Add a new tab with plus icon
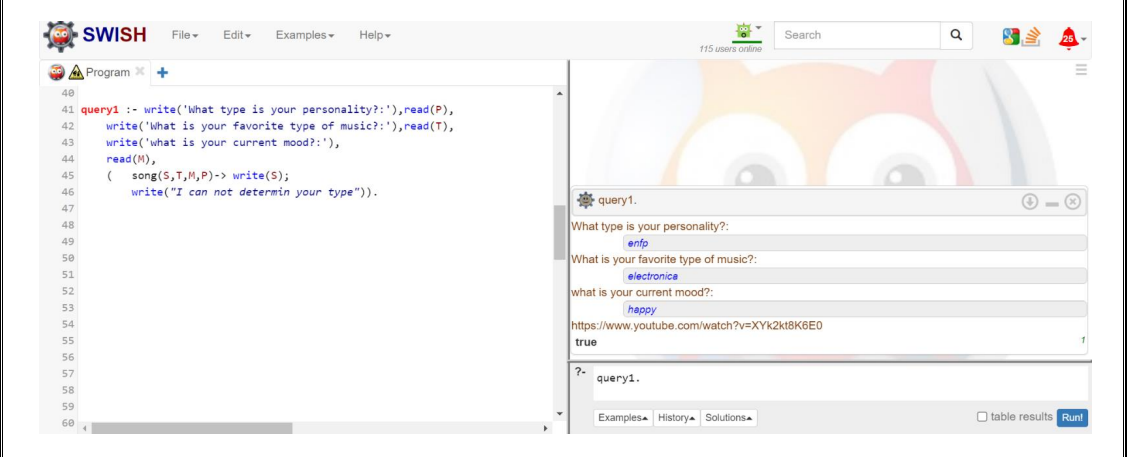The image size is (1132, 457). point(162,73)
